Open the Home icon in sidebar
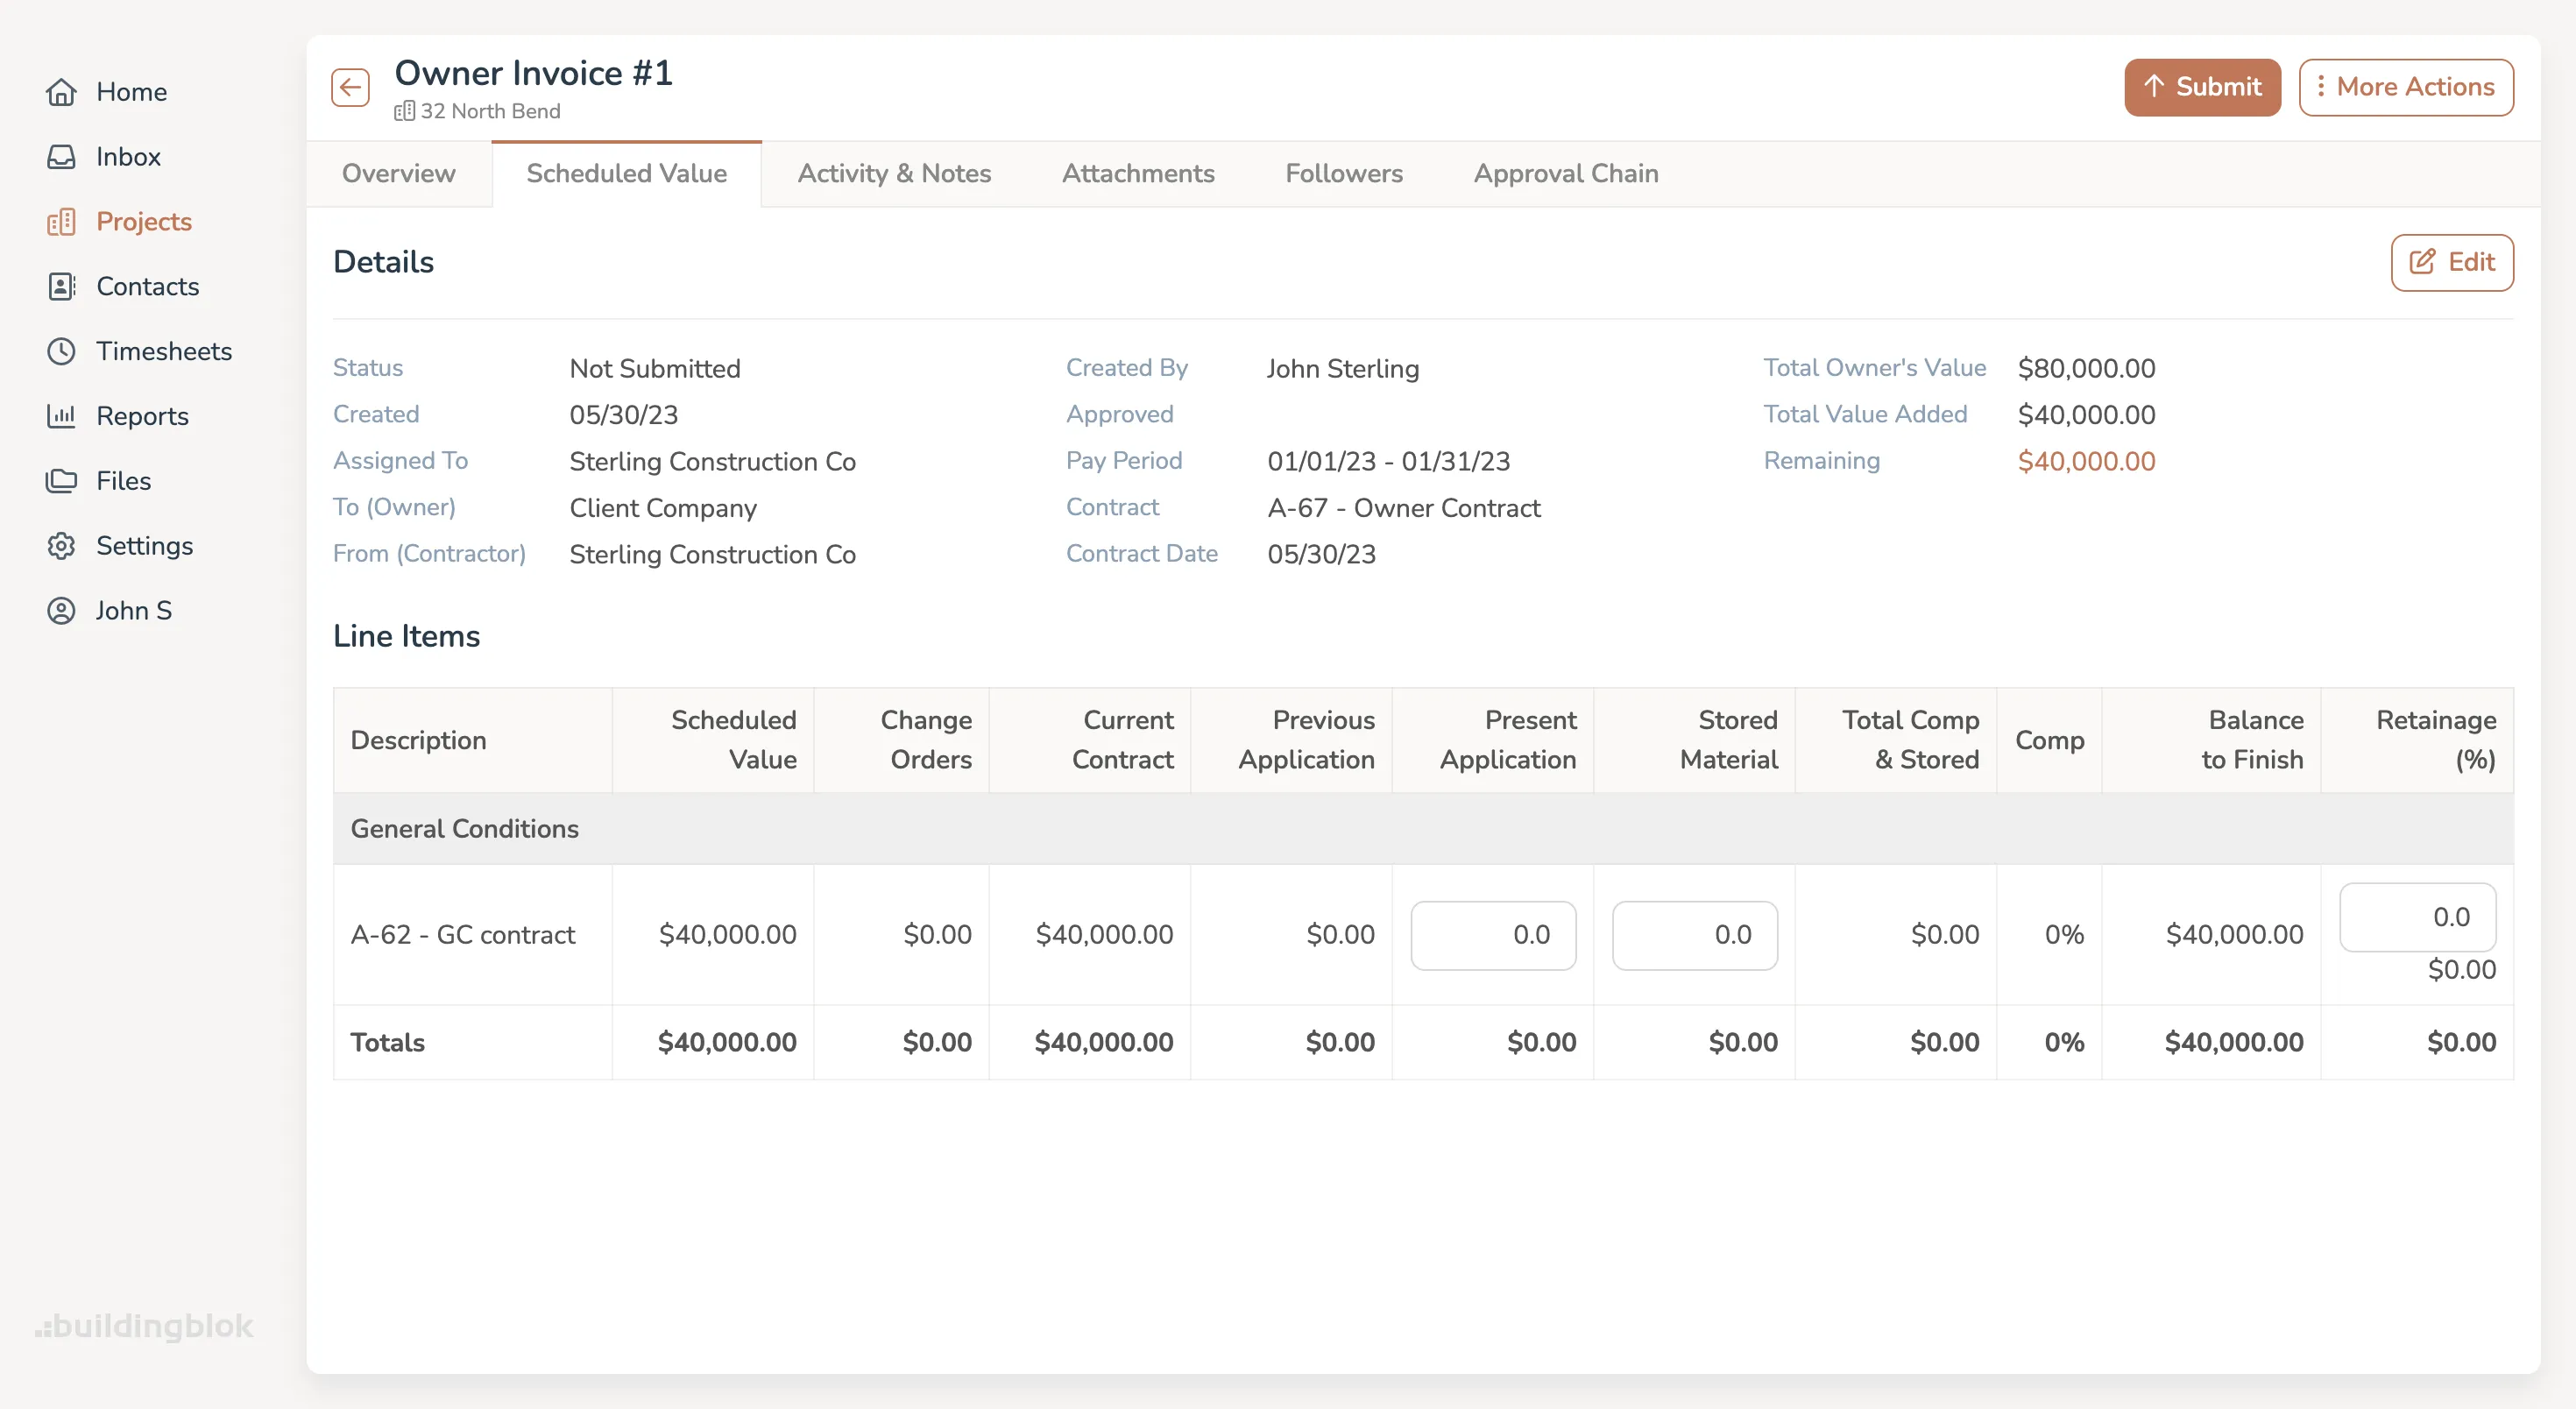 [x=62, y=91]
